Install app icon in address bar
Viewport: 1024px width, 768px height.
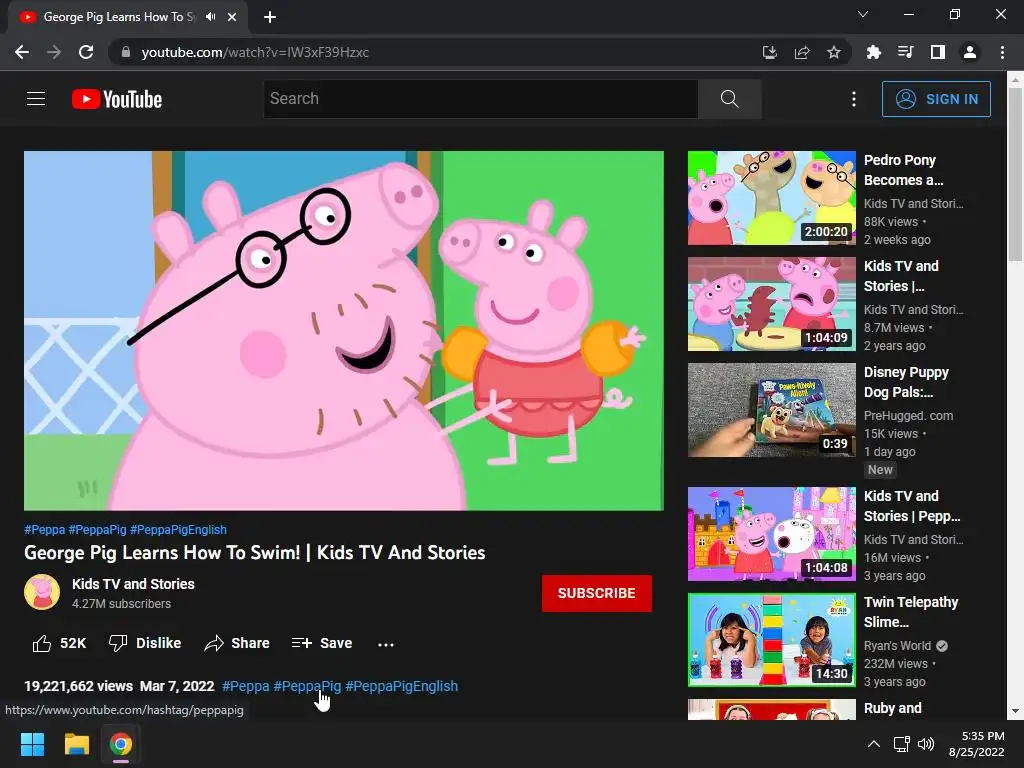[770, 52]
